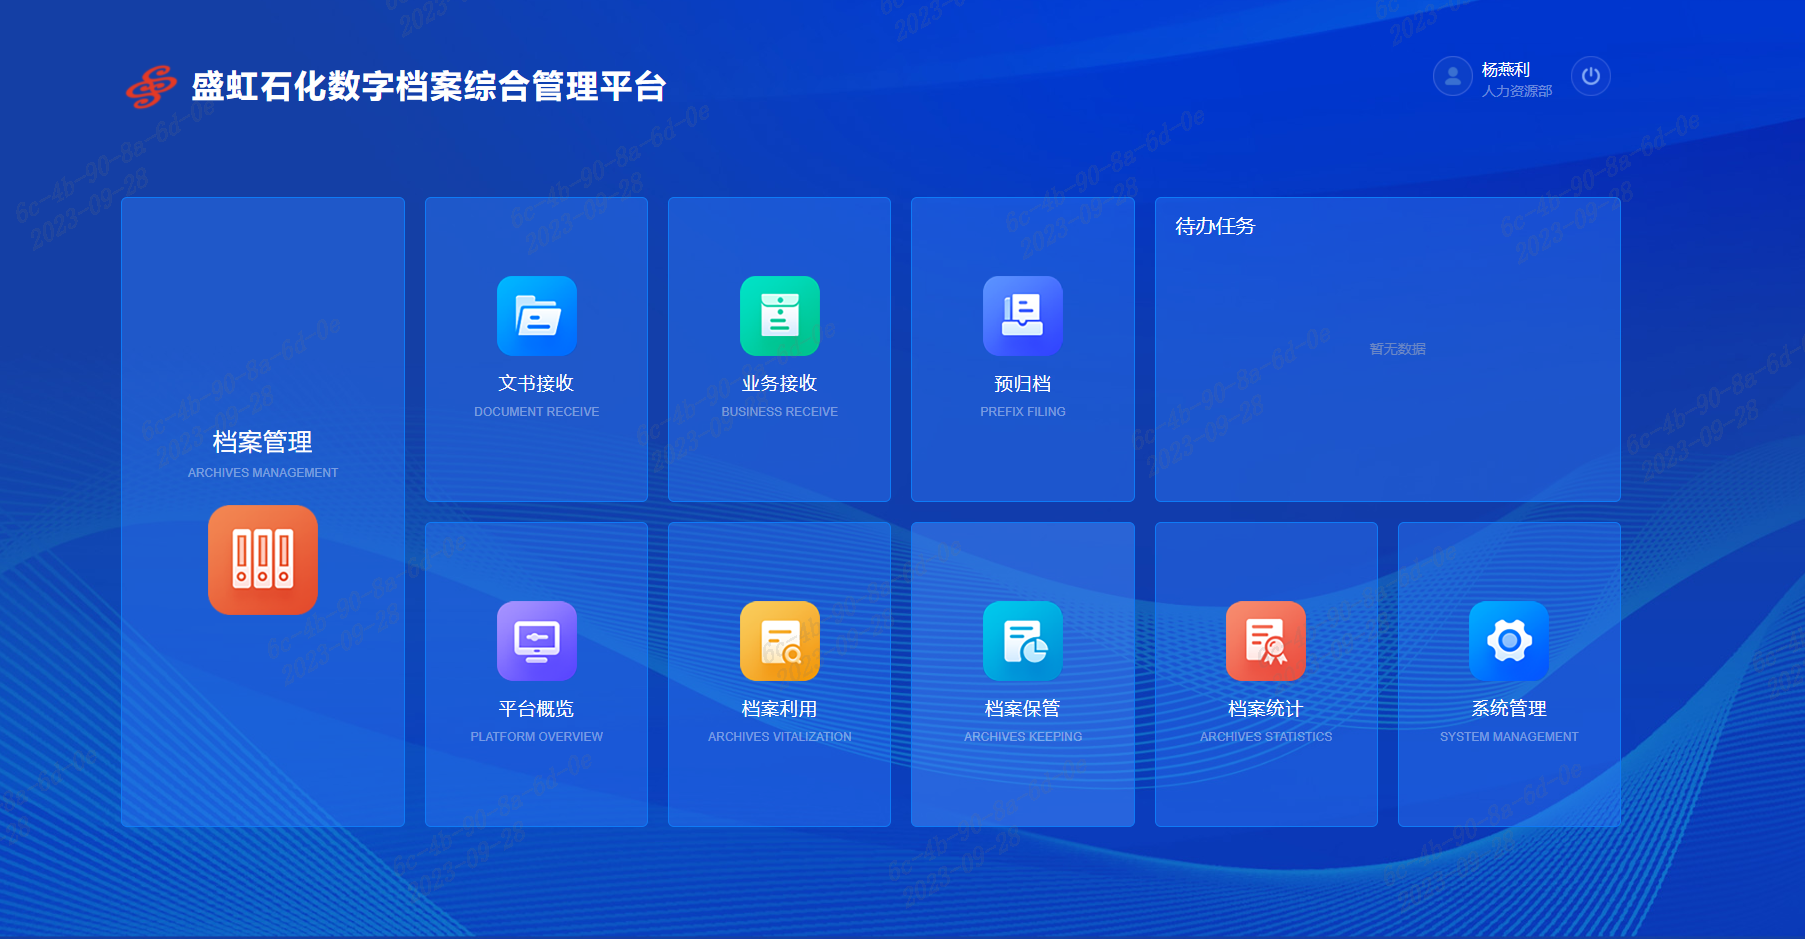Open the orange 档案管理 binders icon
Screen dimensions: 1805x939
(262, 560)
